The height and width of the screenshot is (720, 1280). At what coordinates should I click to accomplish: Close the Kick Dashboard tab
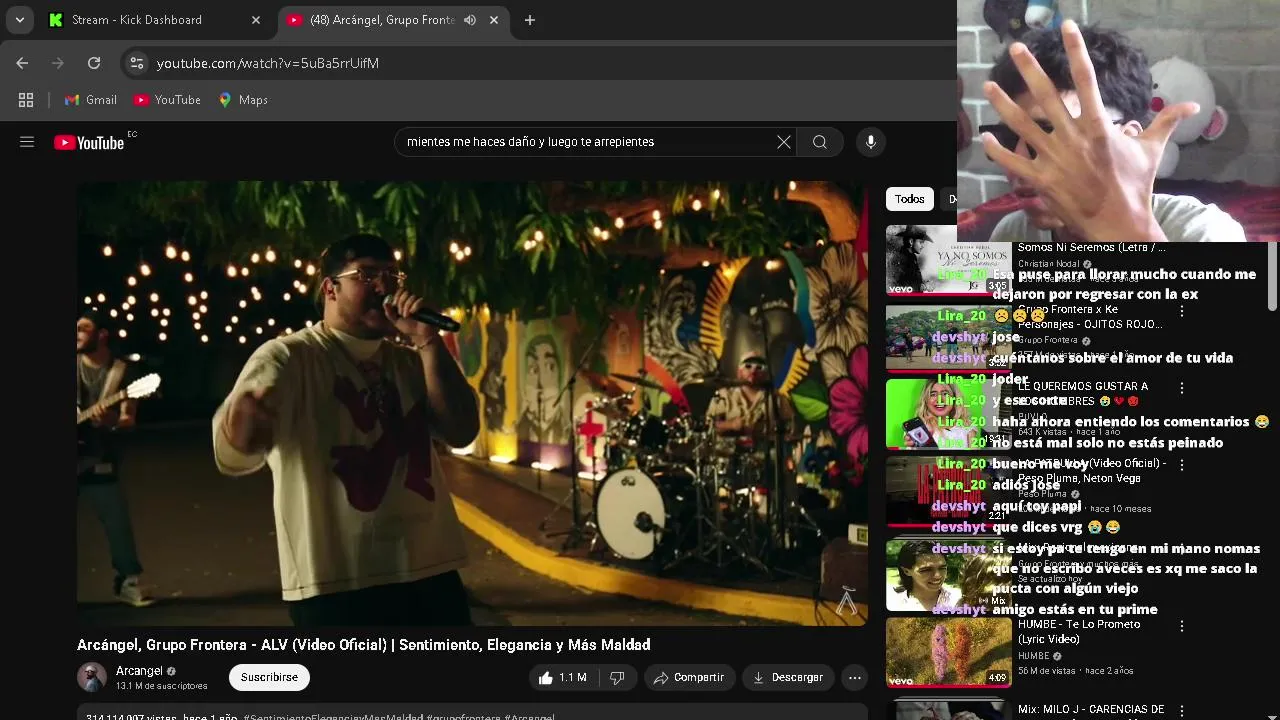tap(255, 20)
